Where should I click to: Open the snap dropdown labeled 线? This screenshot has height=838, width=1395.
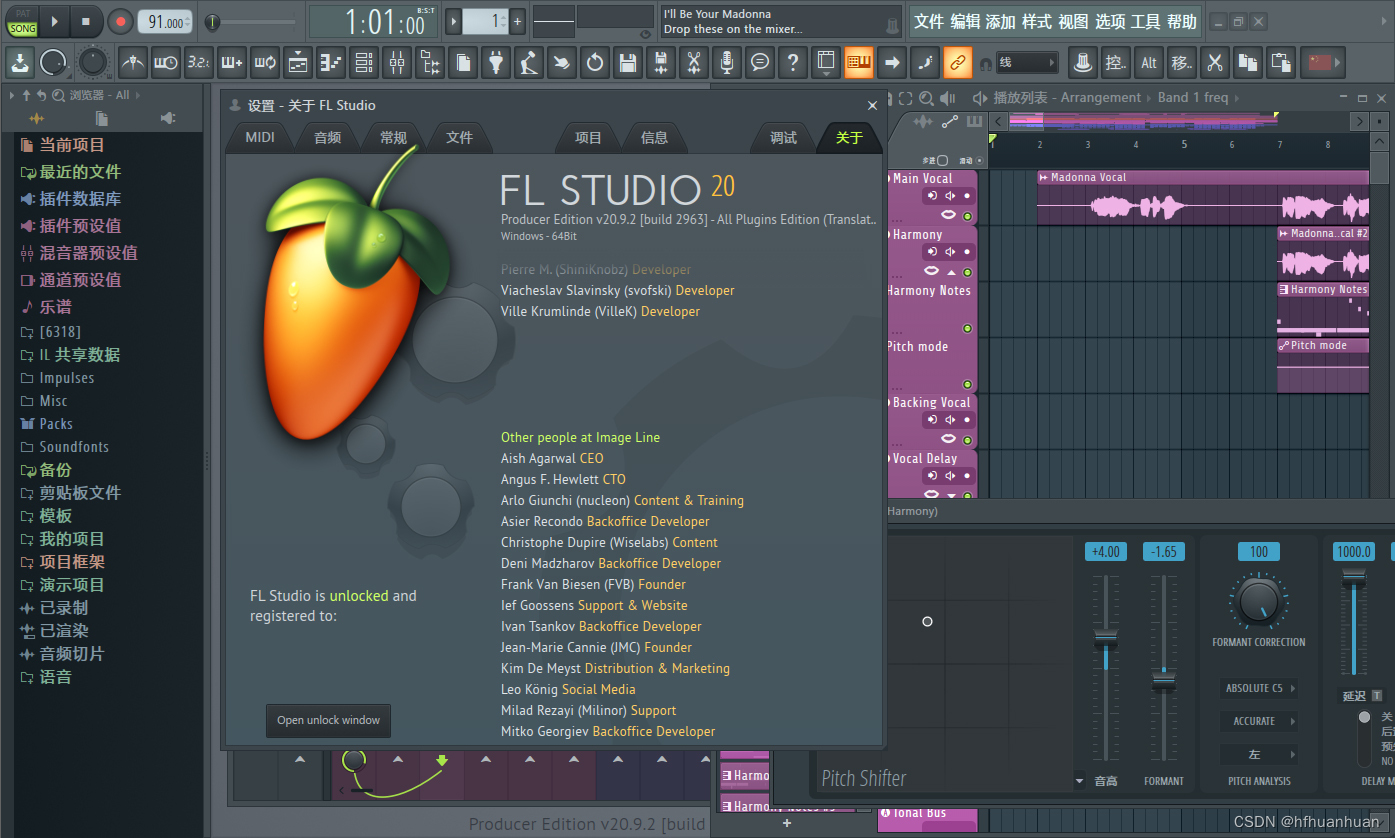coord(1027,63)
